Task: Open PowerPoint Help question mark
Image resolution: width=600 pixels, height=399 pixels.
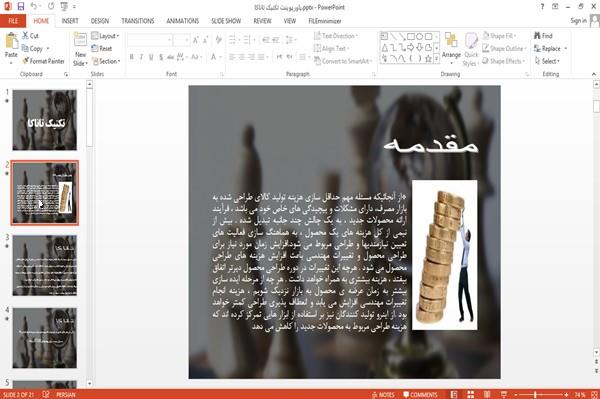Action: (542, 7)
